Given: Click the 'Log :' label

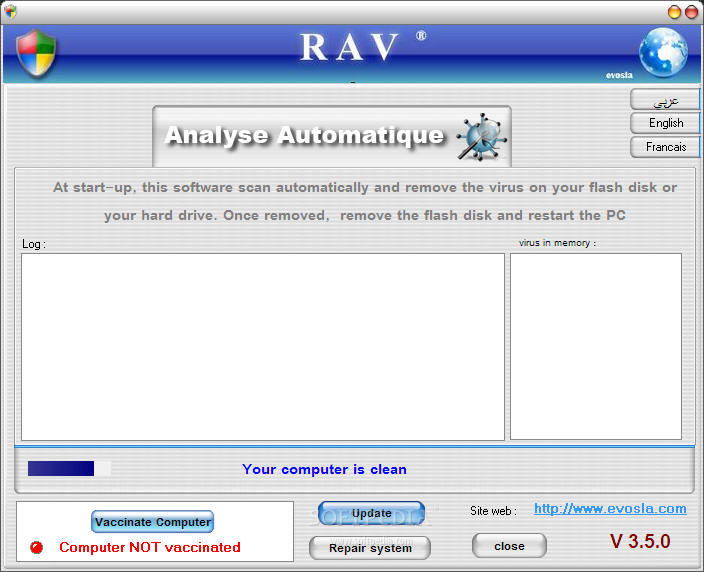Looking at the screenshot, I should pyautogui.click(x=34, y=244).
